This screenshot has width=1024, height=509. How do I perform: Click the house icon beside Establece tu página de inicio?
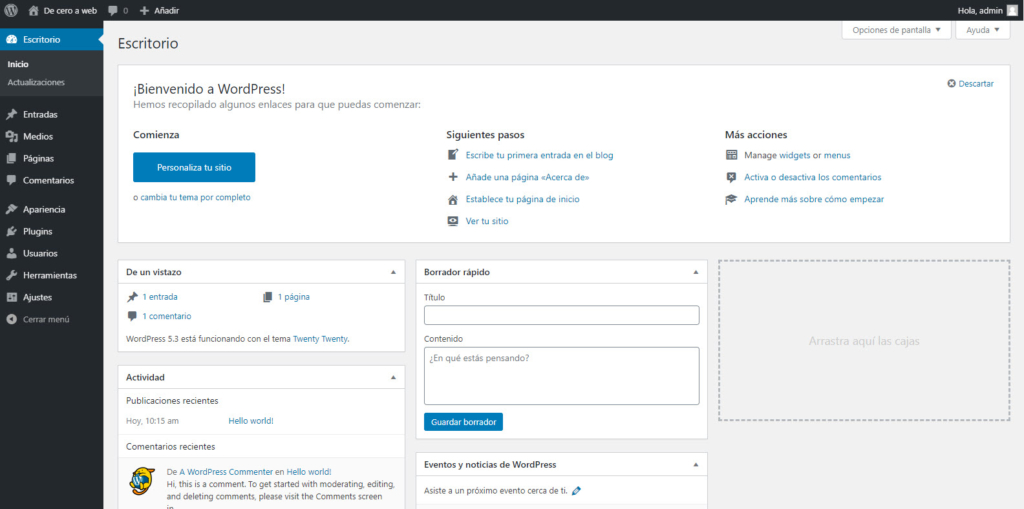(x=453, y=199)
